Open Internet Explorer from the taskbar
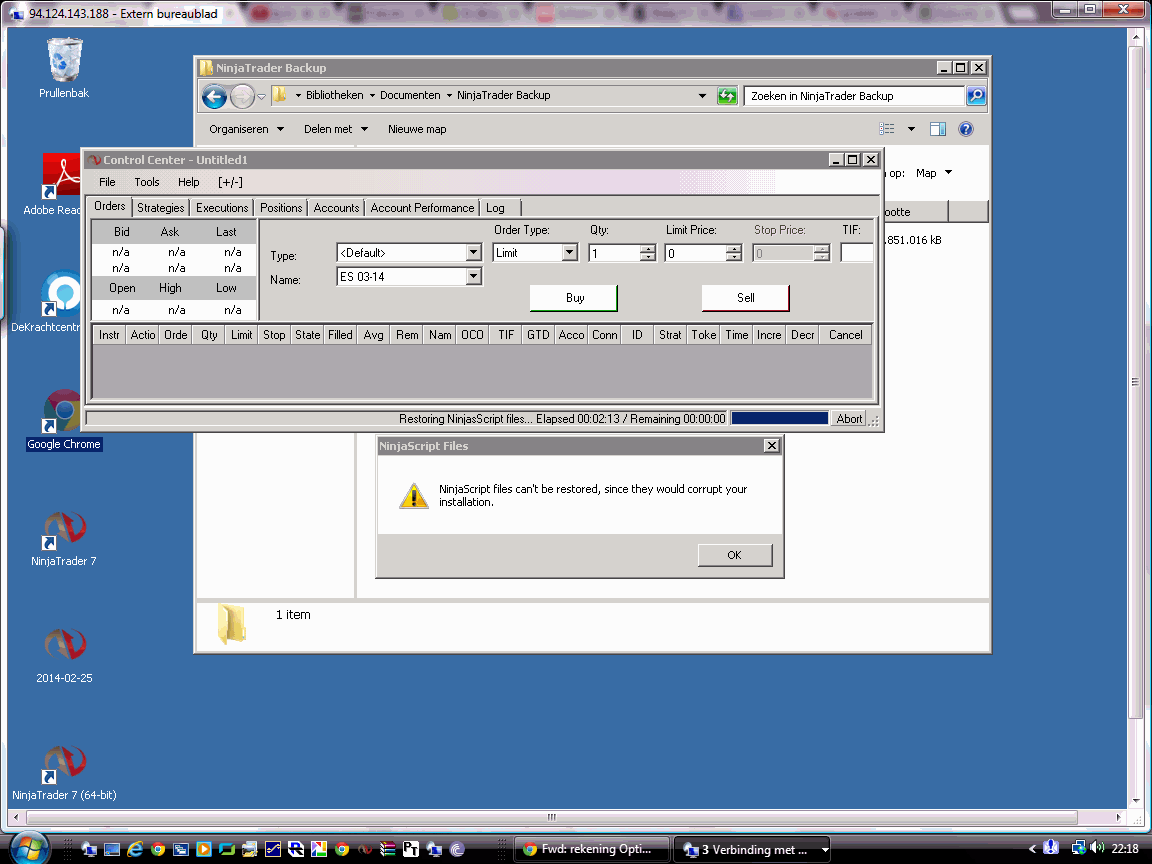Screen dimensions: 1152x864 click(134, 849)
